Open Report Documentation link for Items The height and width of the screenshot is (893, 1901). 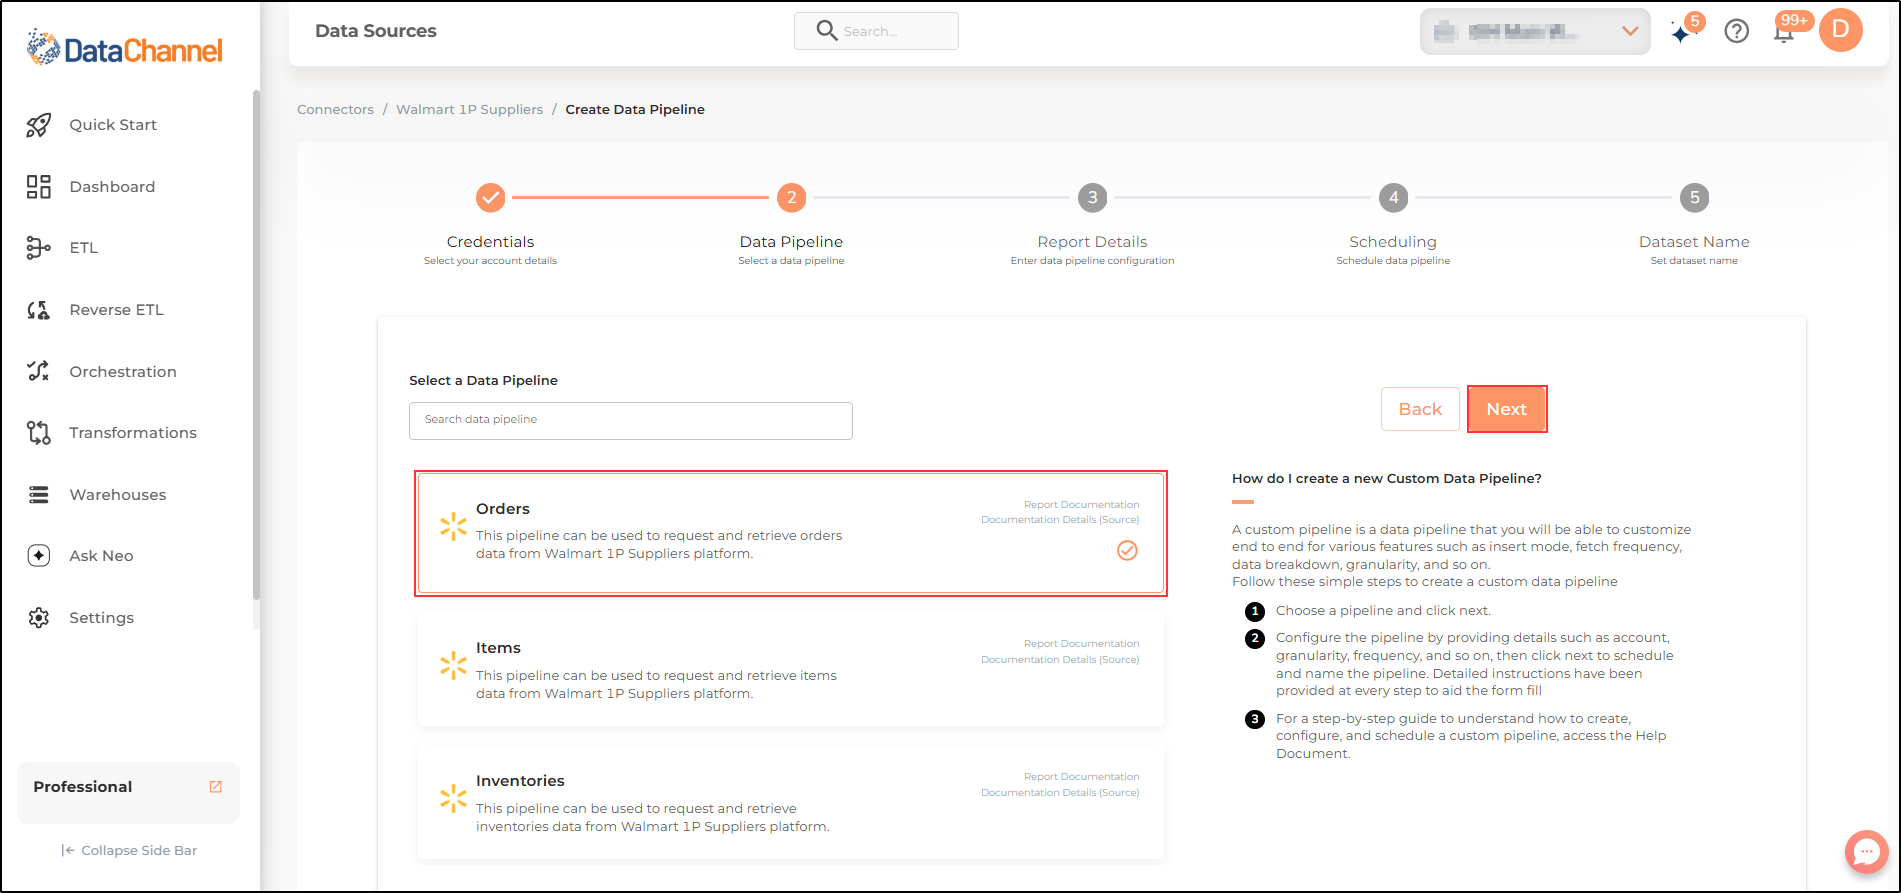[1081, 644]
